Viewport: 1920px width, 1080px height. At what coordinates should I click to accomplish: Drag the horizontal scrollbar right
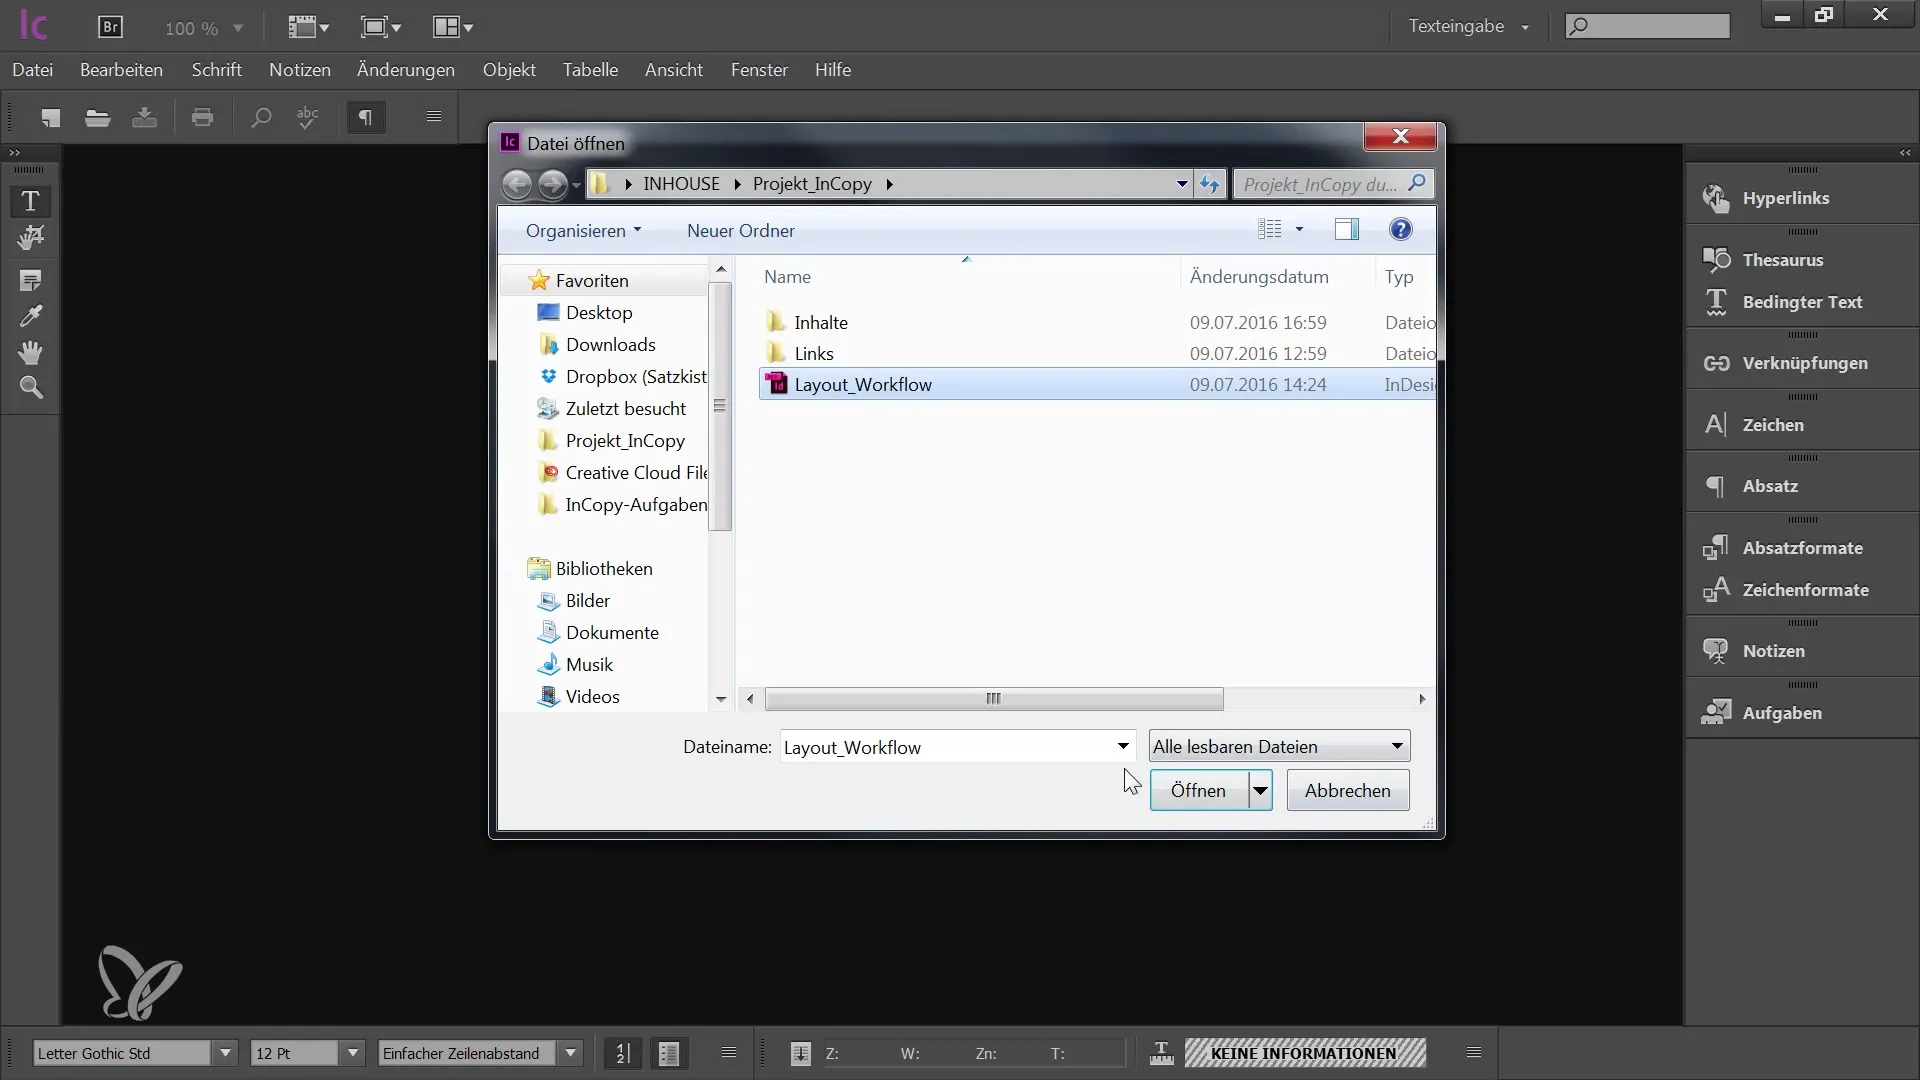[x=1422, y=699]
